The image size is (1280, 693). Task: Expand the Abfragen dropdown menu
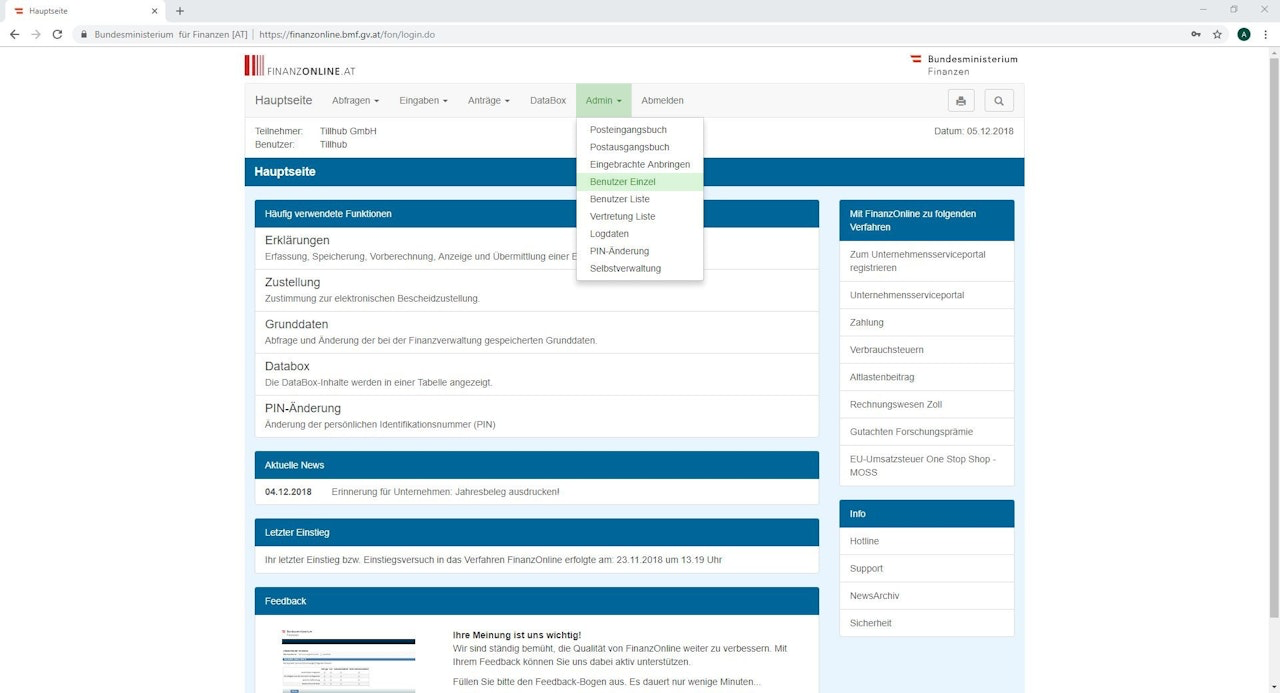click(355, 101)
